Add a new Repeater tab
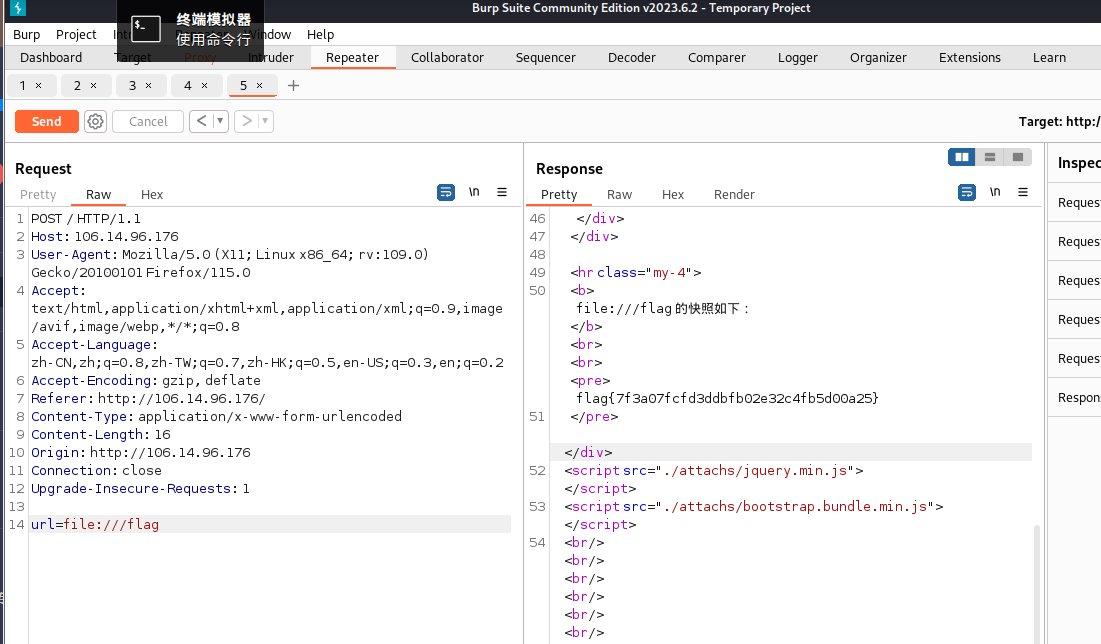 [294, 86]
